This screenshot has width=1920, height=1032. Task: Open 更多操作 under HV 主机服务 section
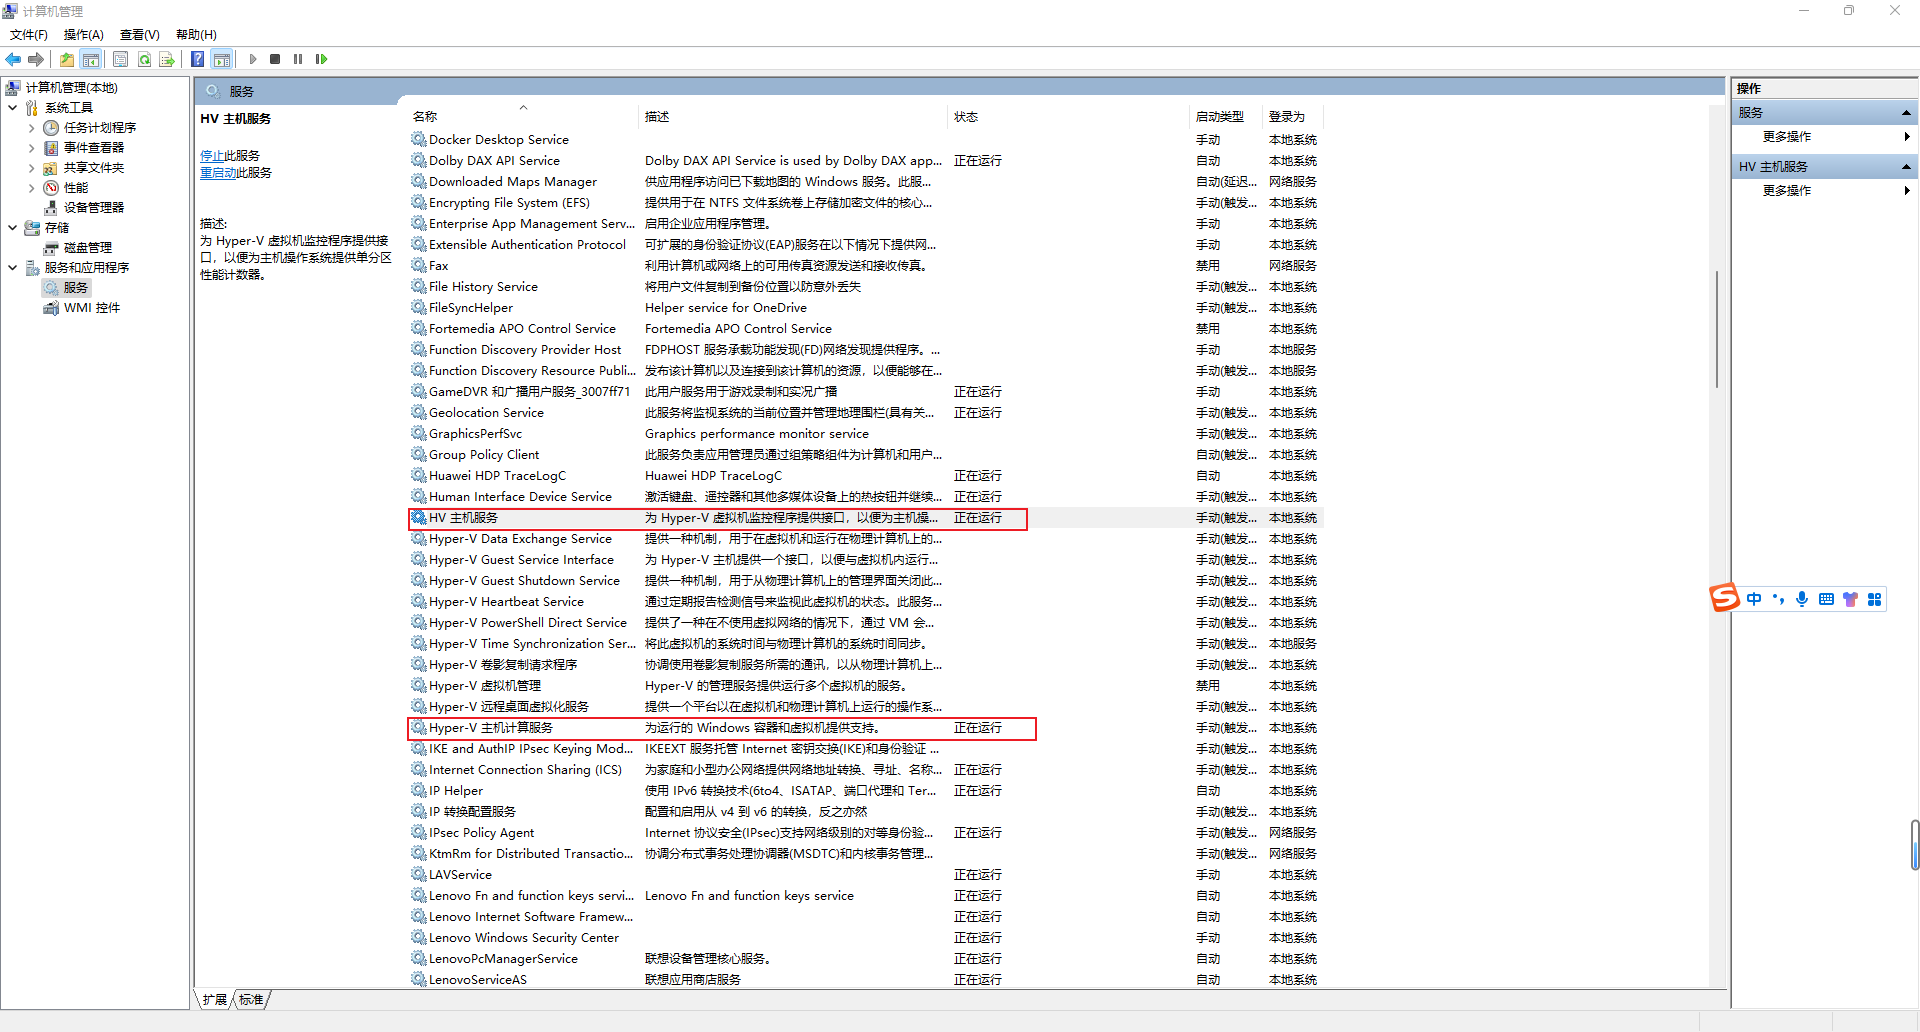pos(1787,191)
